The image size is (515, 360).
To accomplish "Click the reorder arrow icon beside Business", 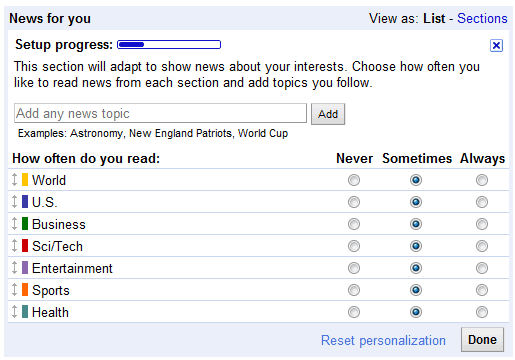I will [14, 224].
